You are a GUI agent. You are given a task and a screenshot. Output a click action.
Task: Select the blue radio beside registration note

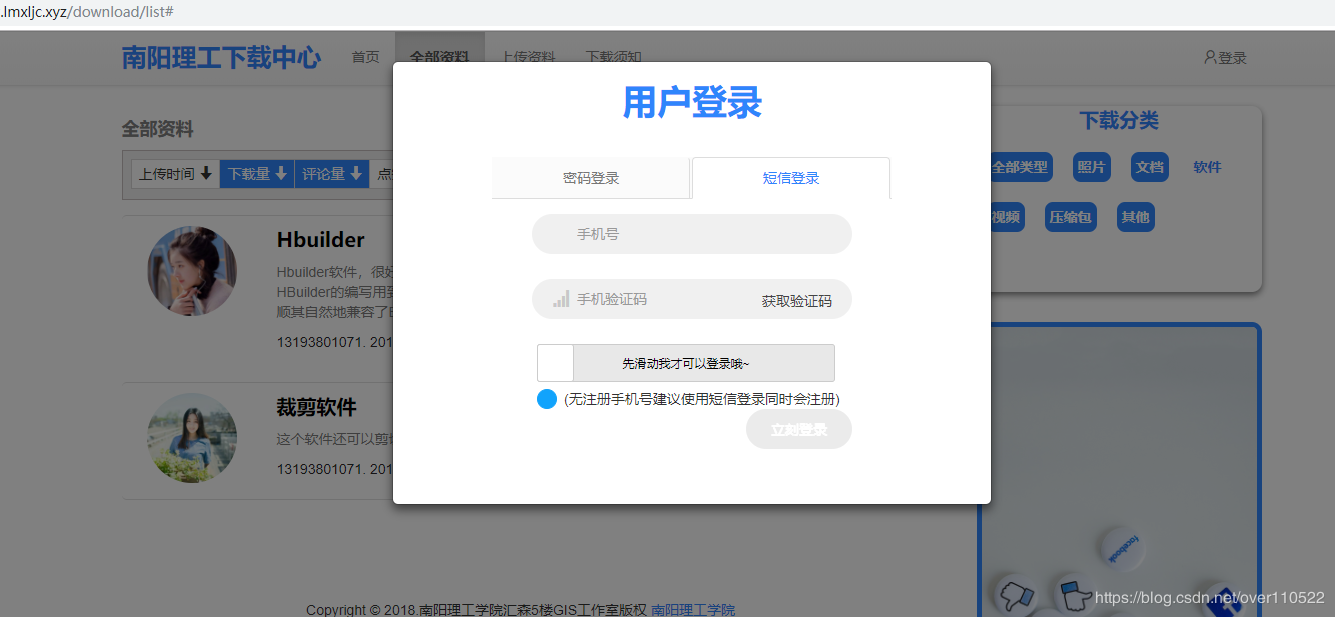(546, 399)
